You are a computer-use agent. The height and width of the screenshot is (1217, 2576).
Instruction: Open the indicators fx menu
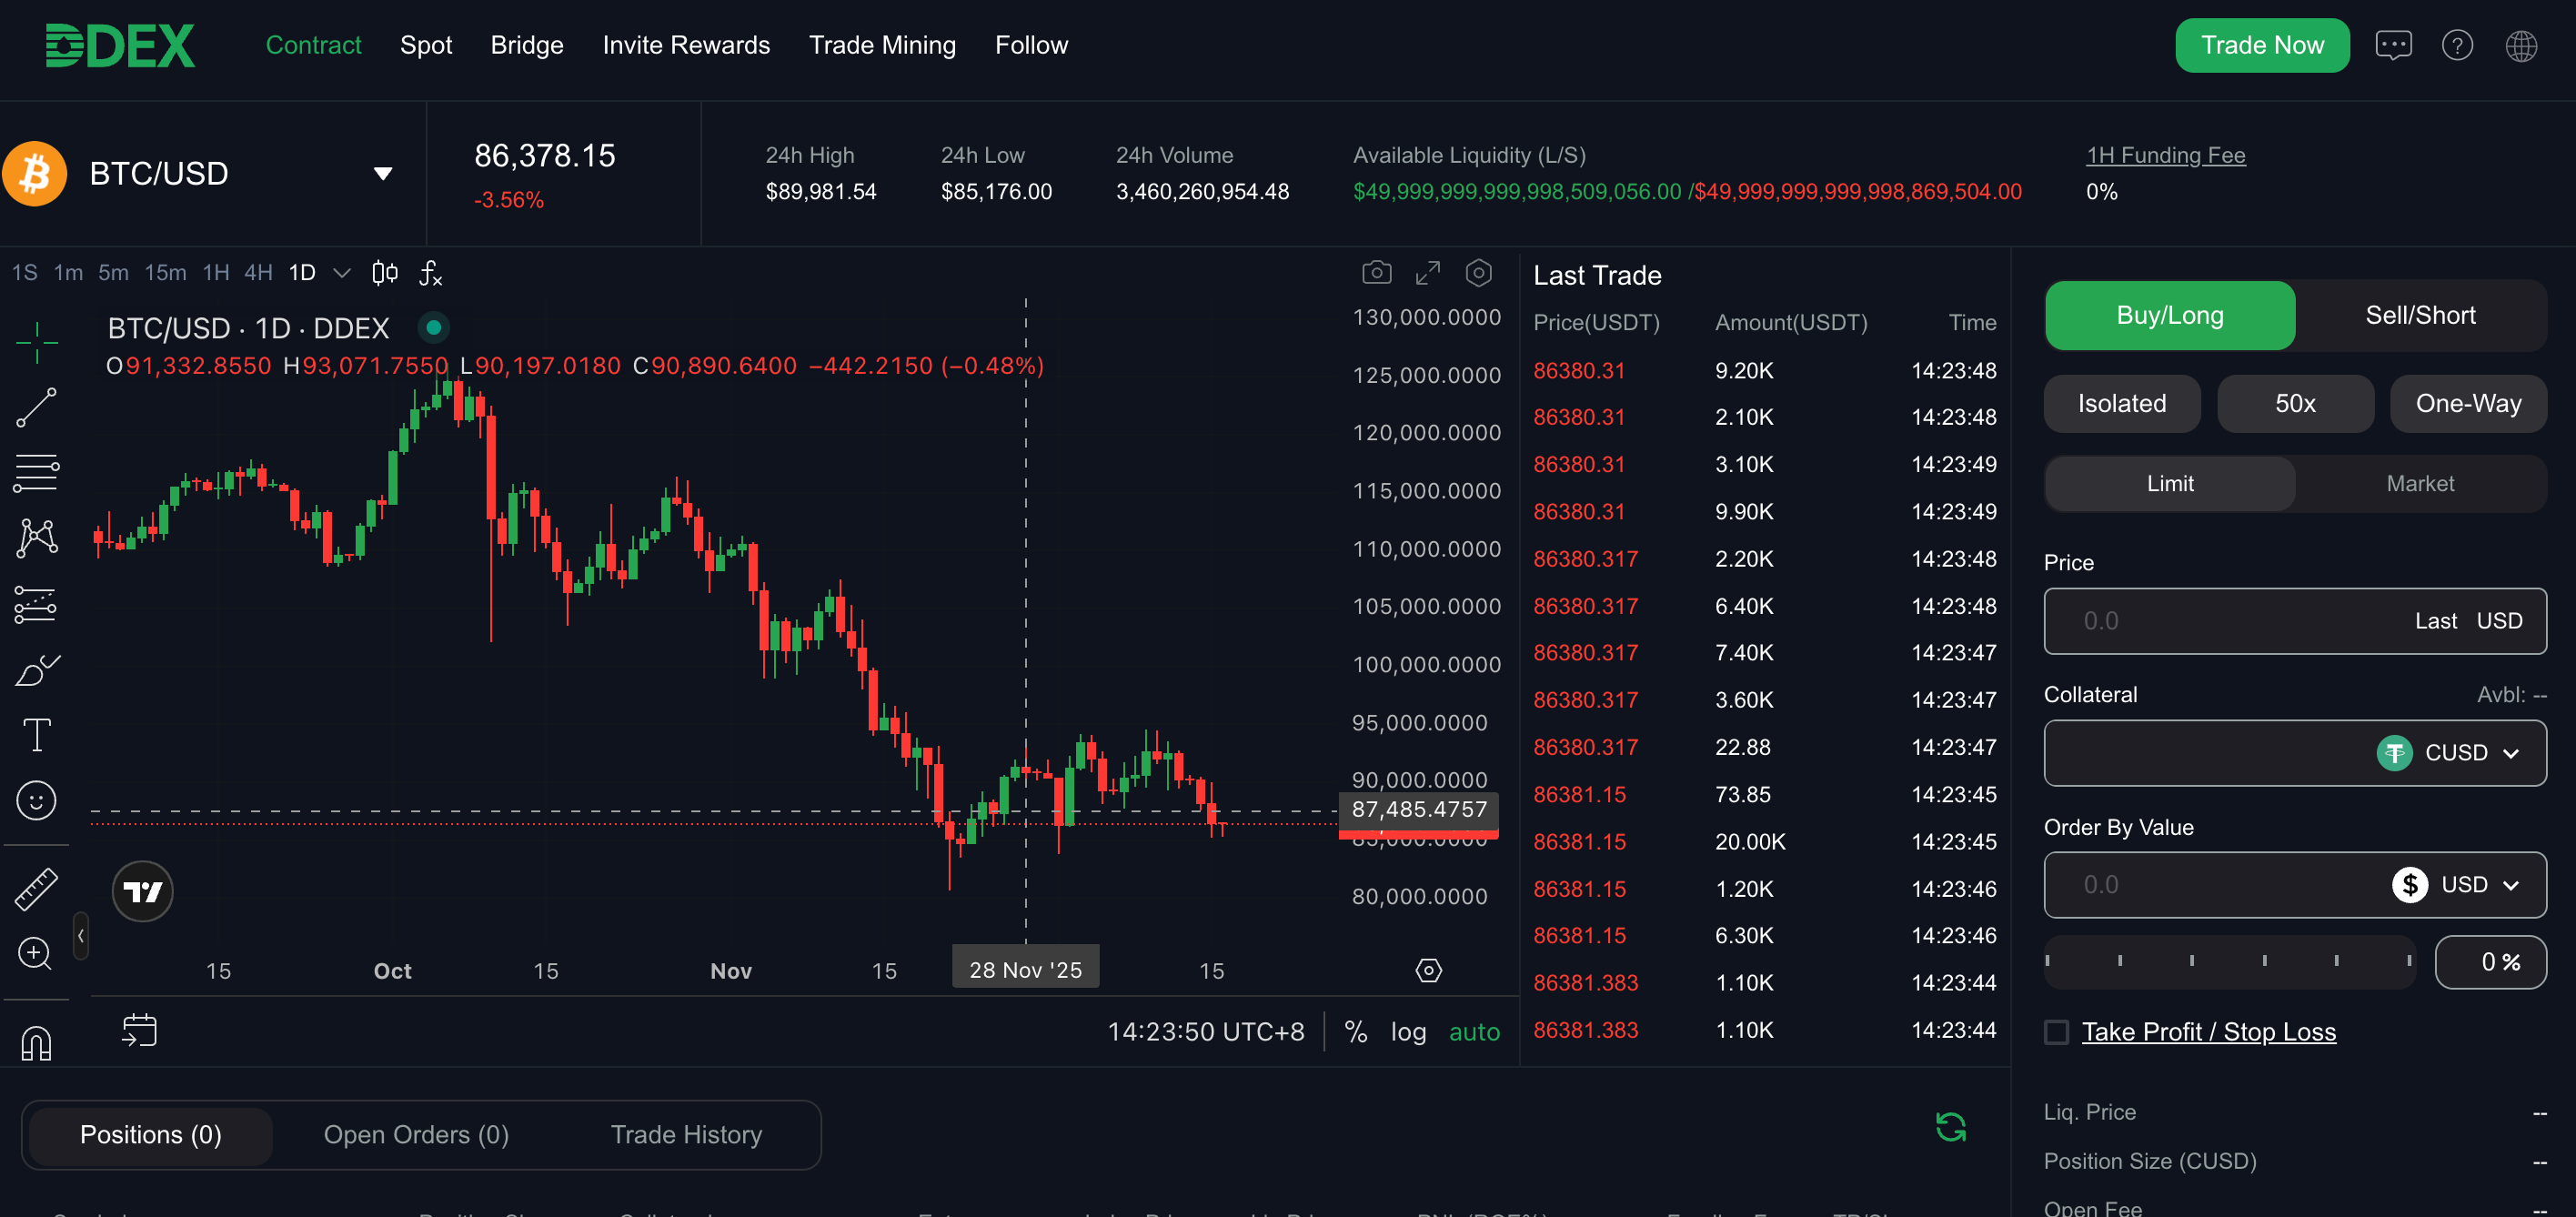(431, 273)
